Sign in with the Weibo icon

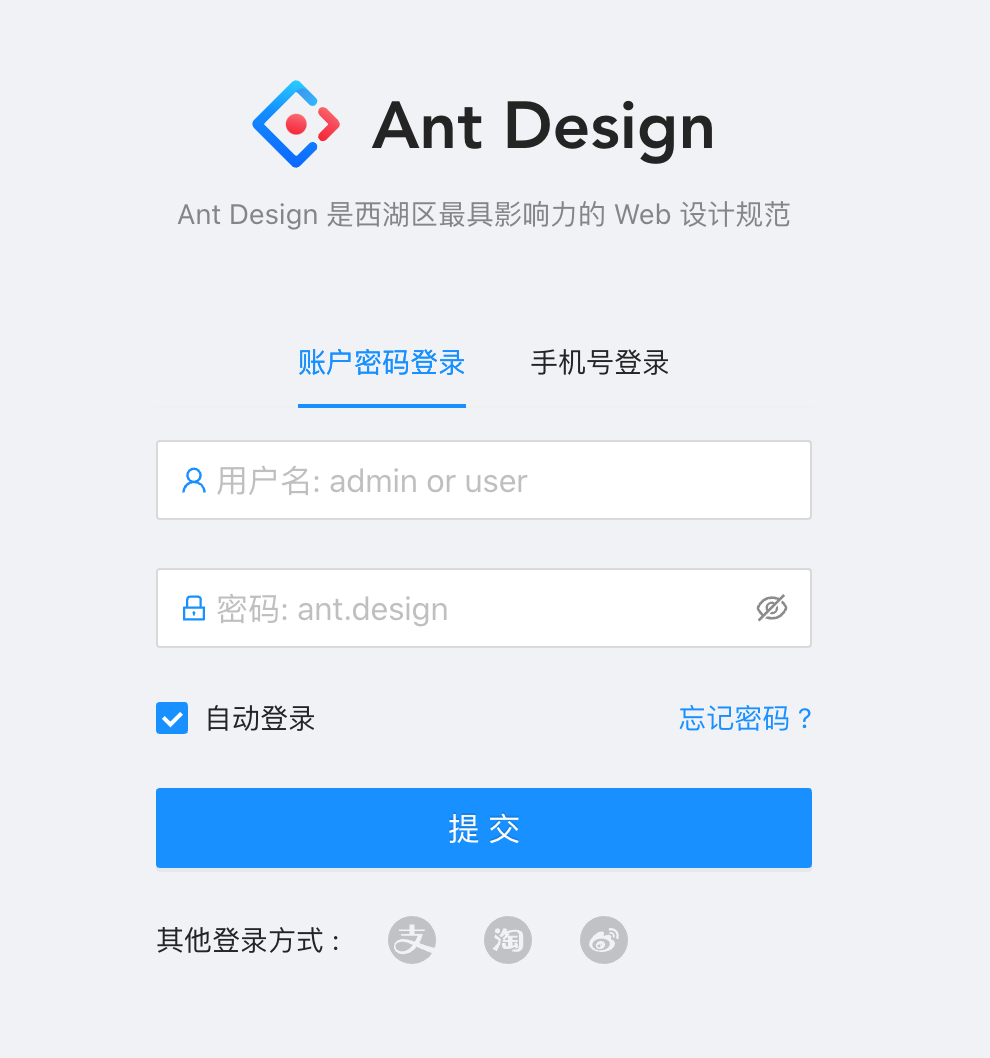click(604, 940)
